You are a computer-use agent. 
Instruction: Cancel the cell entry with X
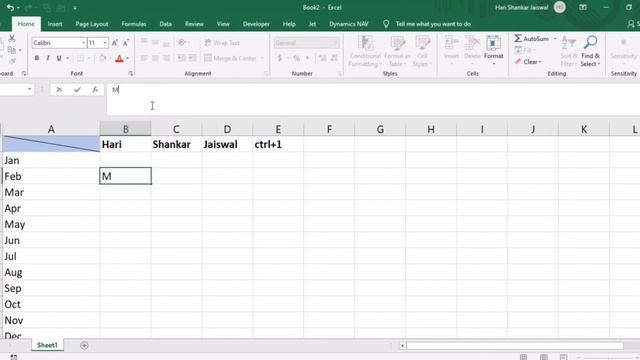pos(59,89)
